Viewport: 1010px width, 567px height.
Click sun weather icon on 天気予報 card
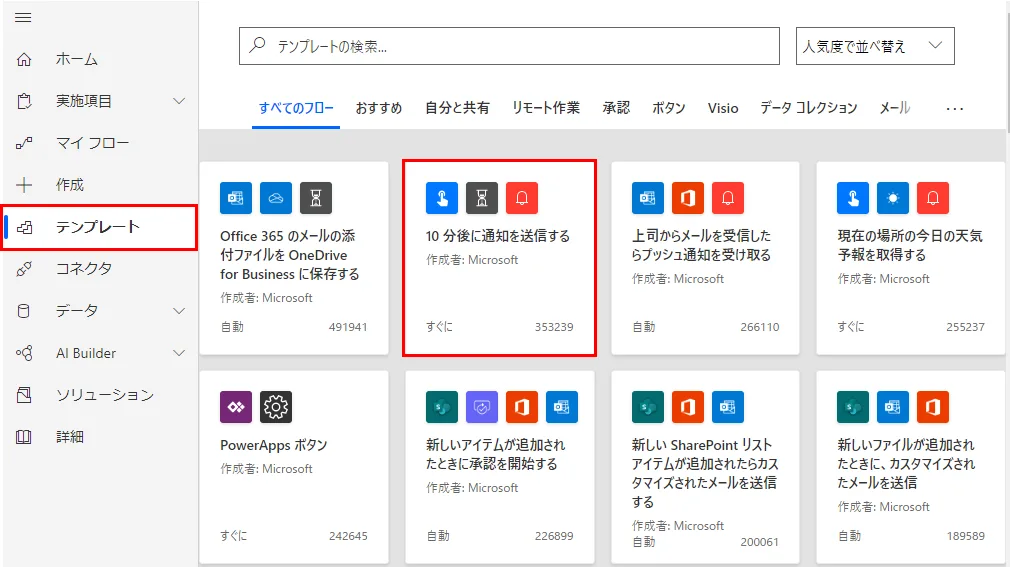tap(893, 198)
